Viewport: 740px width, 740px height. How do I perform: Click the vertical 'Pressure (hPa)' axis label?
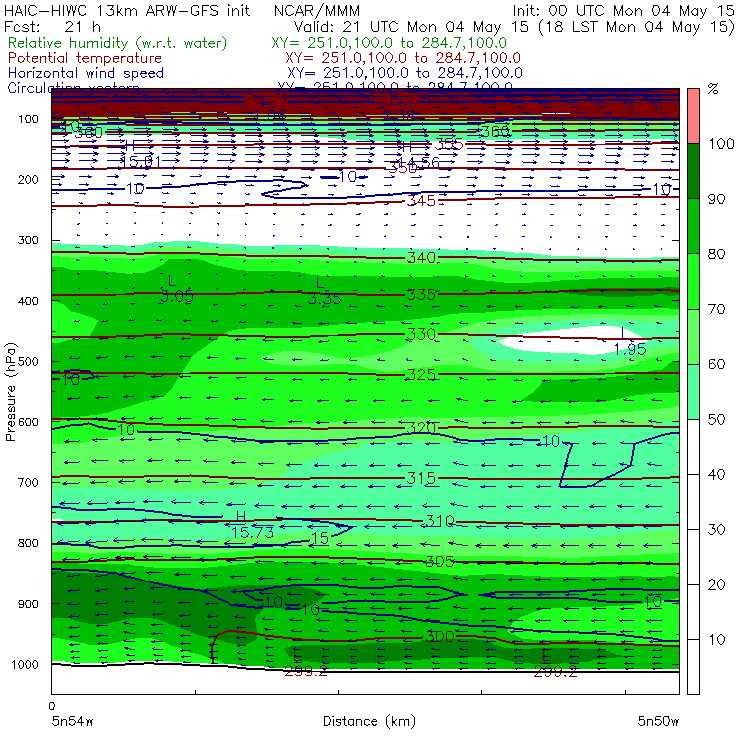[10, 392]
